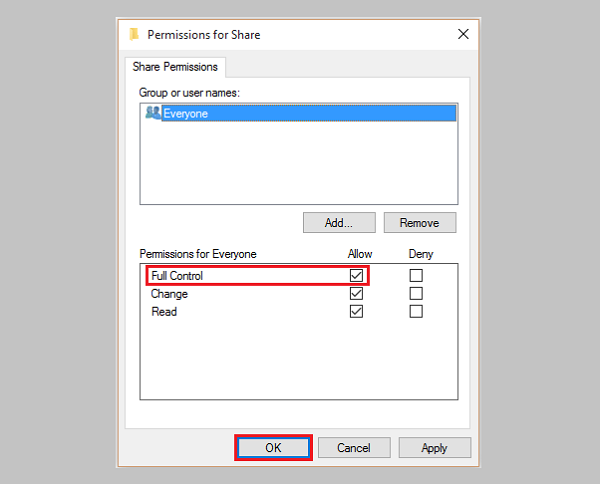Toggle the Allow checkbox for Read
Image resolution: width=600 pixels, height=484 pixels.
(x=356, y=311)
